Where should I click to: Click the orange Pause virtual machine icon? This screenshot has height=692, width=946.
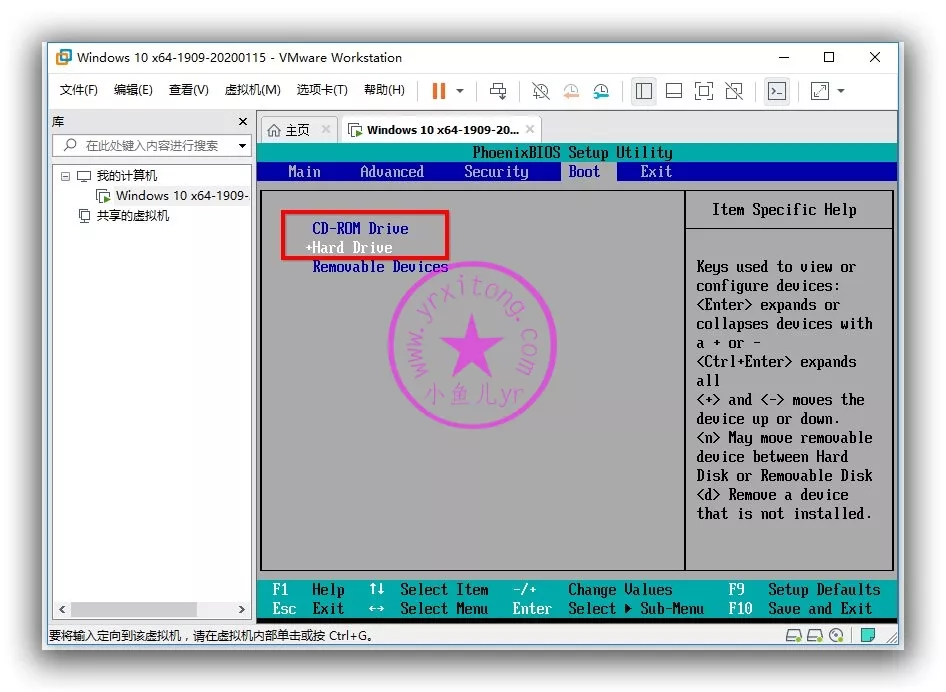[x=438, y=91]
